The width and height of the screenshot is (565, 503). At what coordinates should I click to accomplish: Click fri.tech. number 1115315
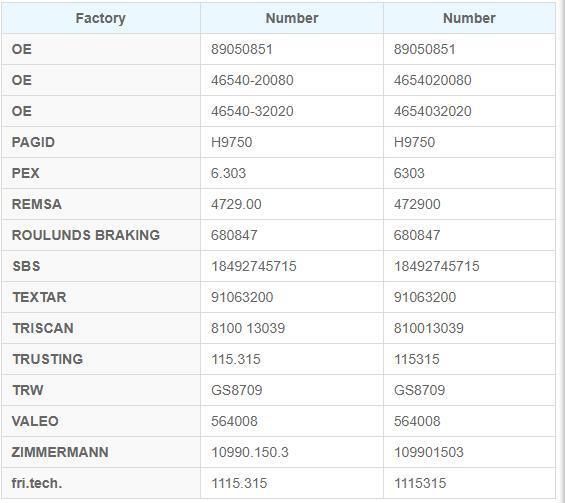point(420,483)
